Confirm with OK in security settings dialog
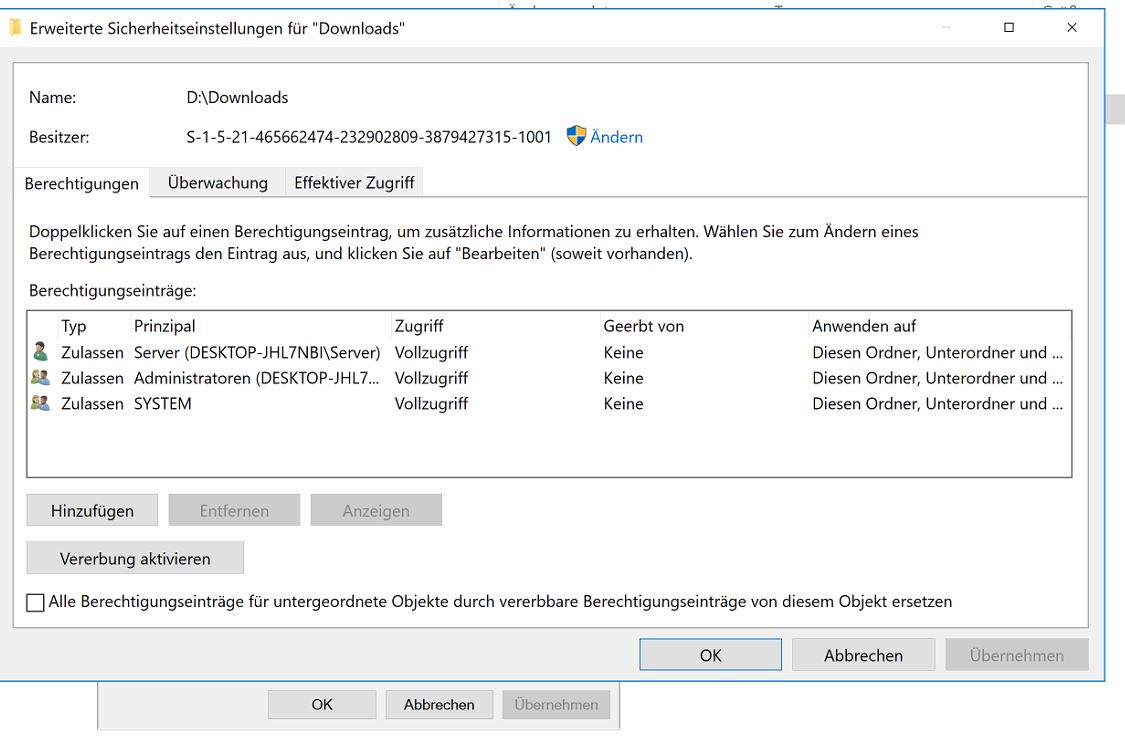This screenshot has width=1125, height=738. pos(710,655)
